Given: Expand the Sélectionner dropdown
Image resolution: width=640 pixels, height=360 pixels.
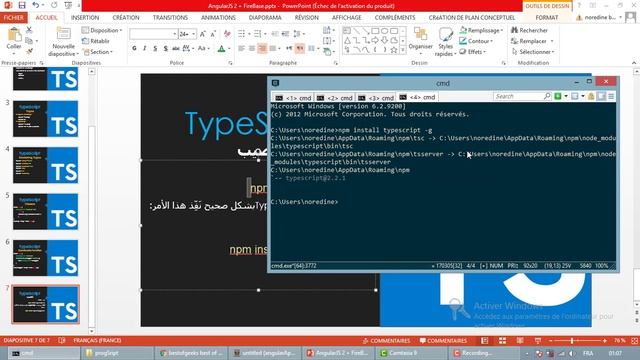Looking at the screenshot, I should [x=533, y=52].
